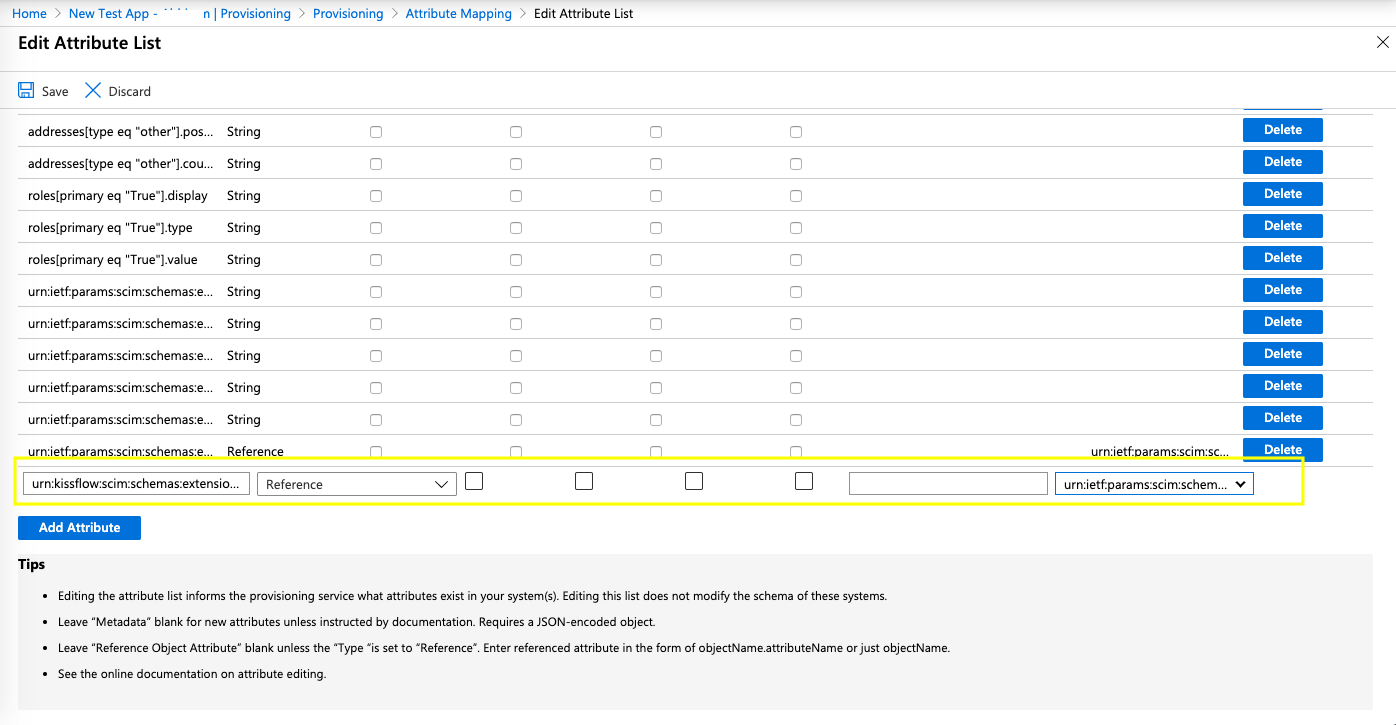This screenshot has width=1396, height=725.
Task: Expand the urn:ietf:params:scim:schem... dropdown
Action: click(1154, 484)
